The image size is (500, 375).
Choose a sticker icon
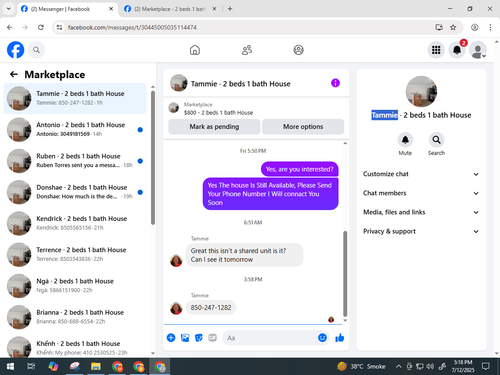click(x=199, y=338)
